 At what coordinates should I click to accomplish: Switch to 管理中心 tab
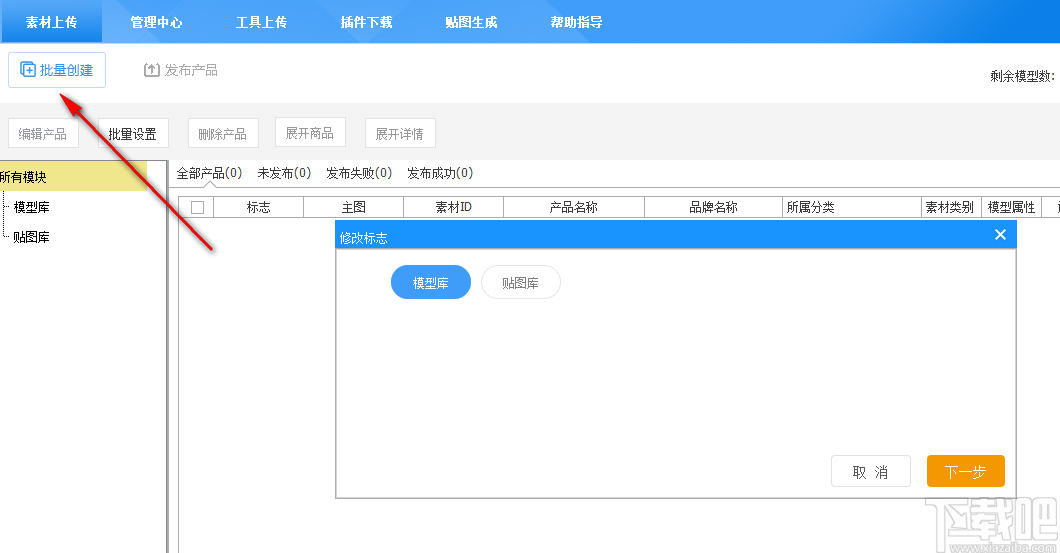[156, 22]
